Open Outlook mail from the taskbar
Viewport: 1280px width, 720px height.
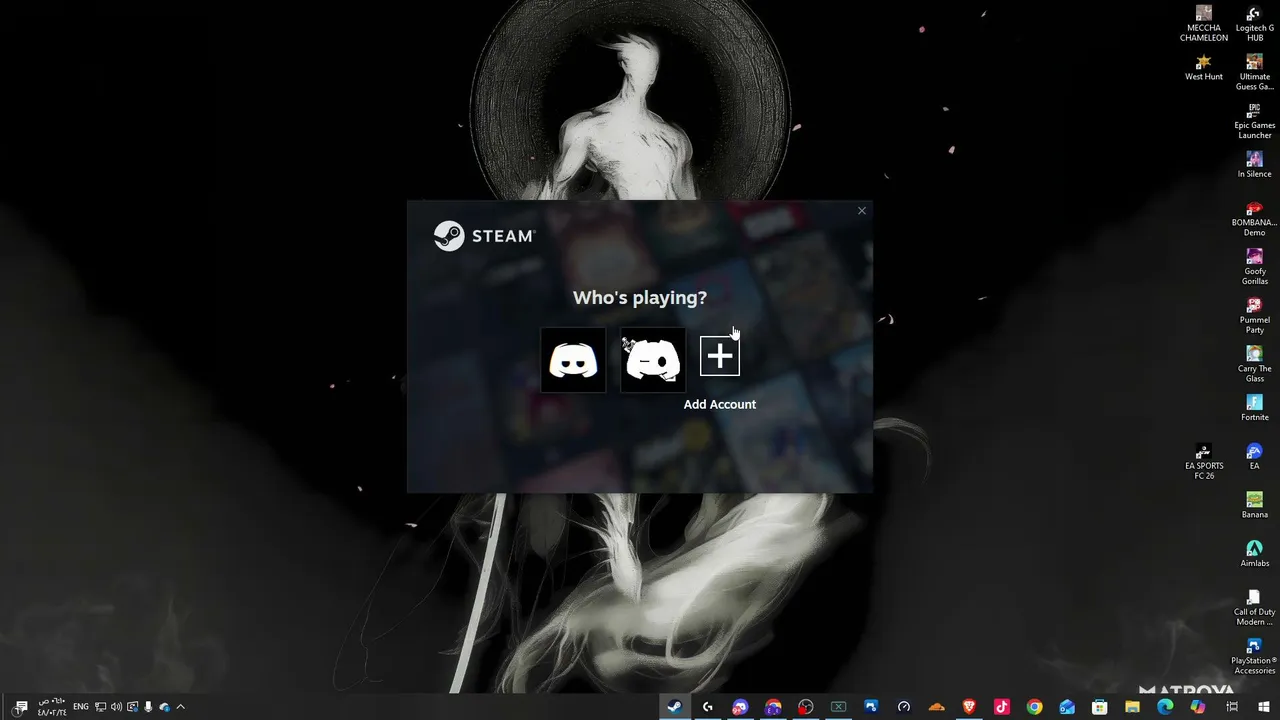[x=1067, y=707]
